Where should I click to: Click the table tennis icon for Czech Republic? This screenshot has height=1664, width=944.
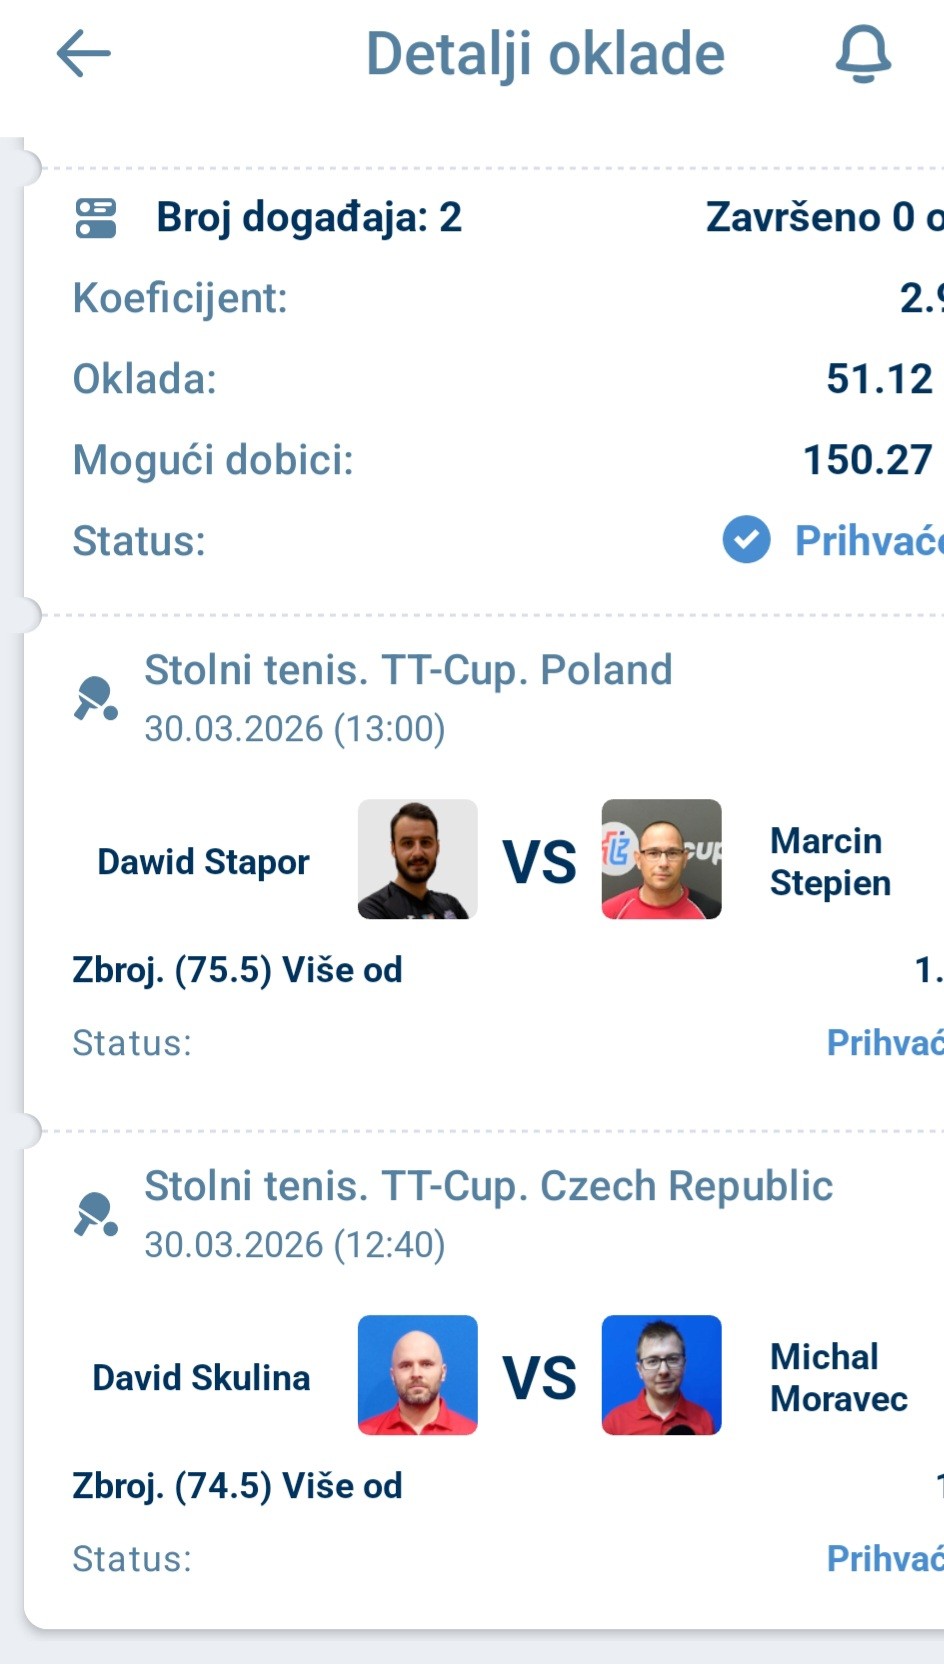[96, 1215]
